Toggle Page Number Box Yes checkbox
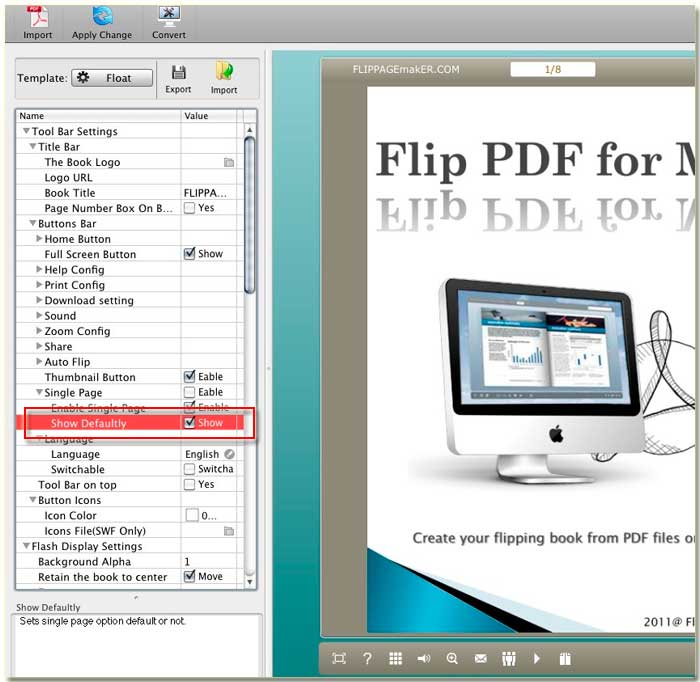 pos(189,208)
